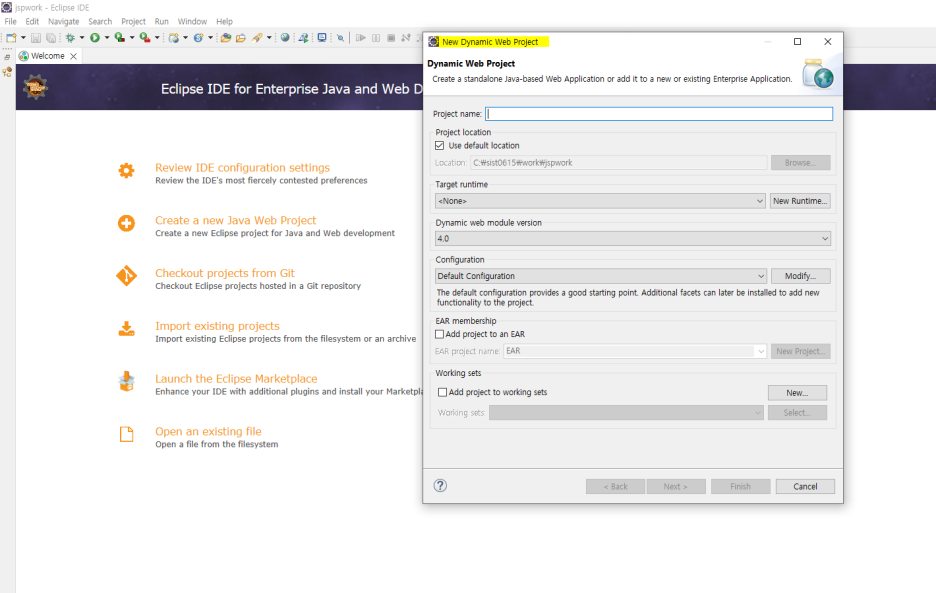Open the Edit menu
Screen dimensions: 936x593
[x=32, y=21]
